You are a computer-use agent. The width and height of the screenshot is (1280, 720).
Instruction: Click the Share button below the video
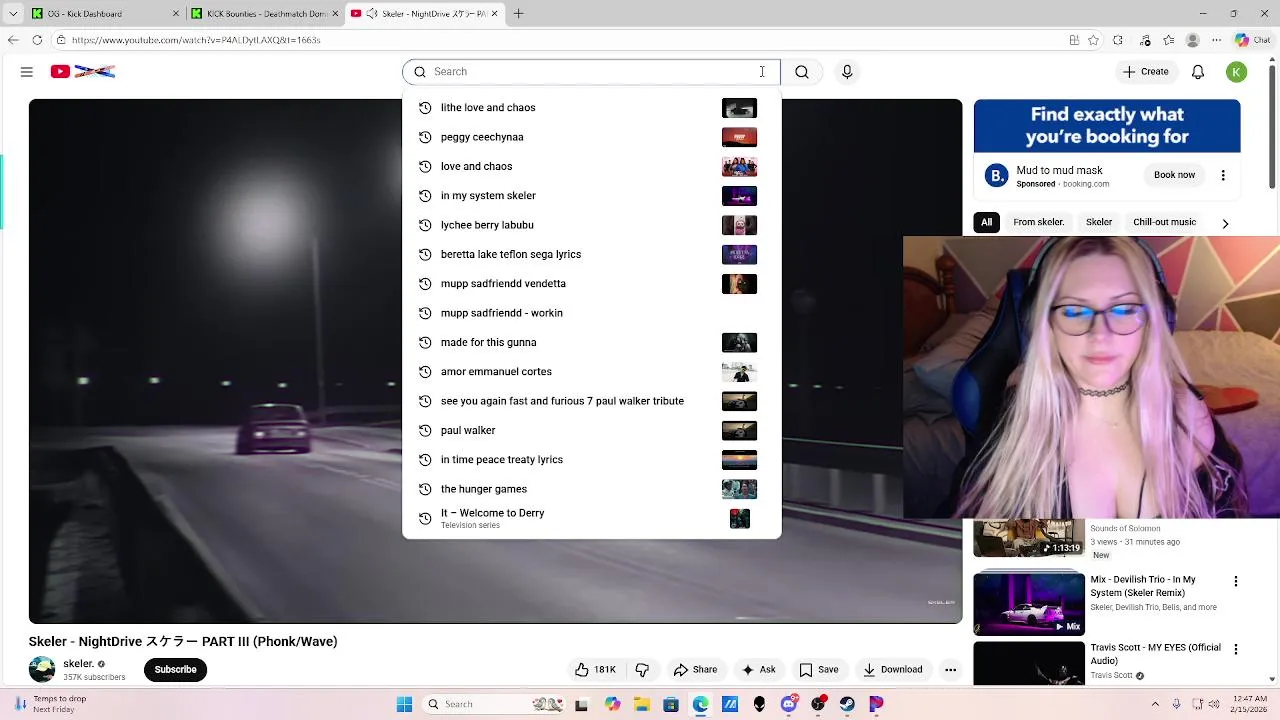coord(695,669)
